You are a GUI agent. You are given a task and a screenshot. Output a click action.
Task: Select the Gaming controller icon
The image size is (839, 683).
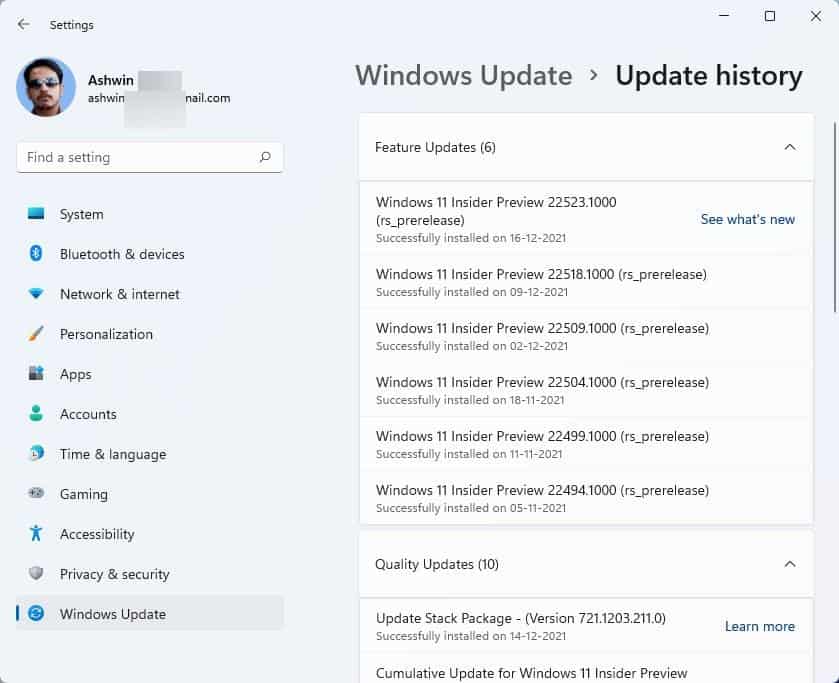click(36, 494)
